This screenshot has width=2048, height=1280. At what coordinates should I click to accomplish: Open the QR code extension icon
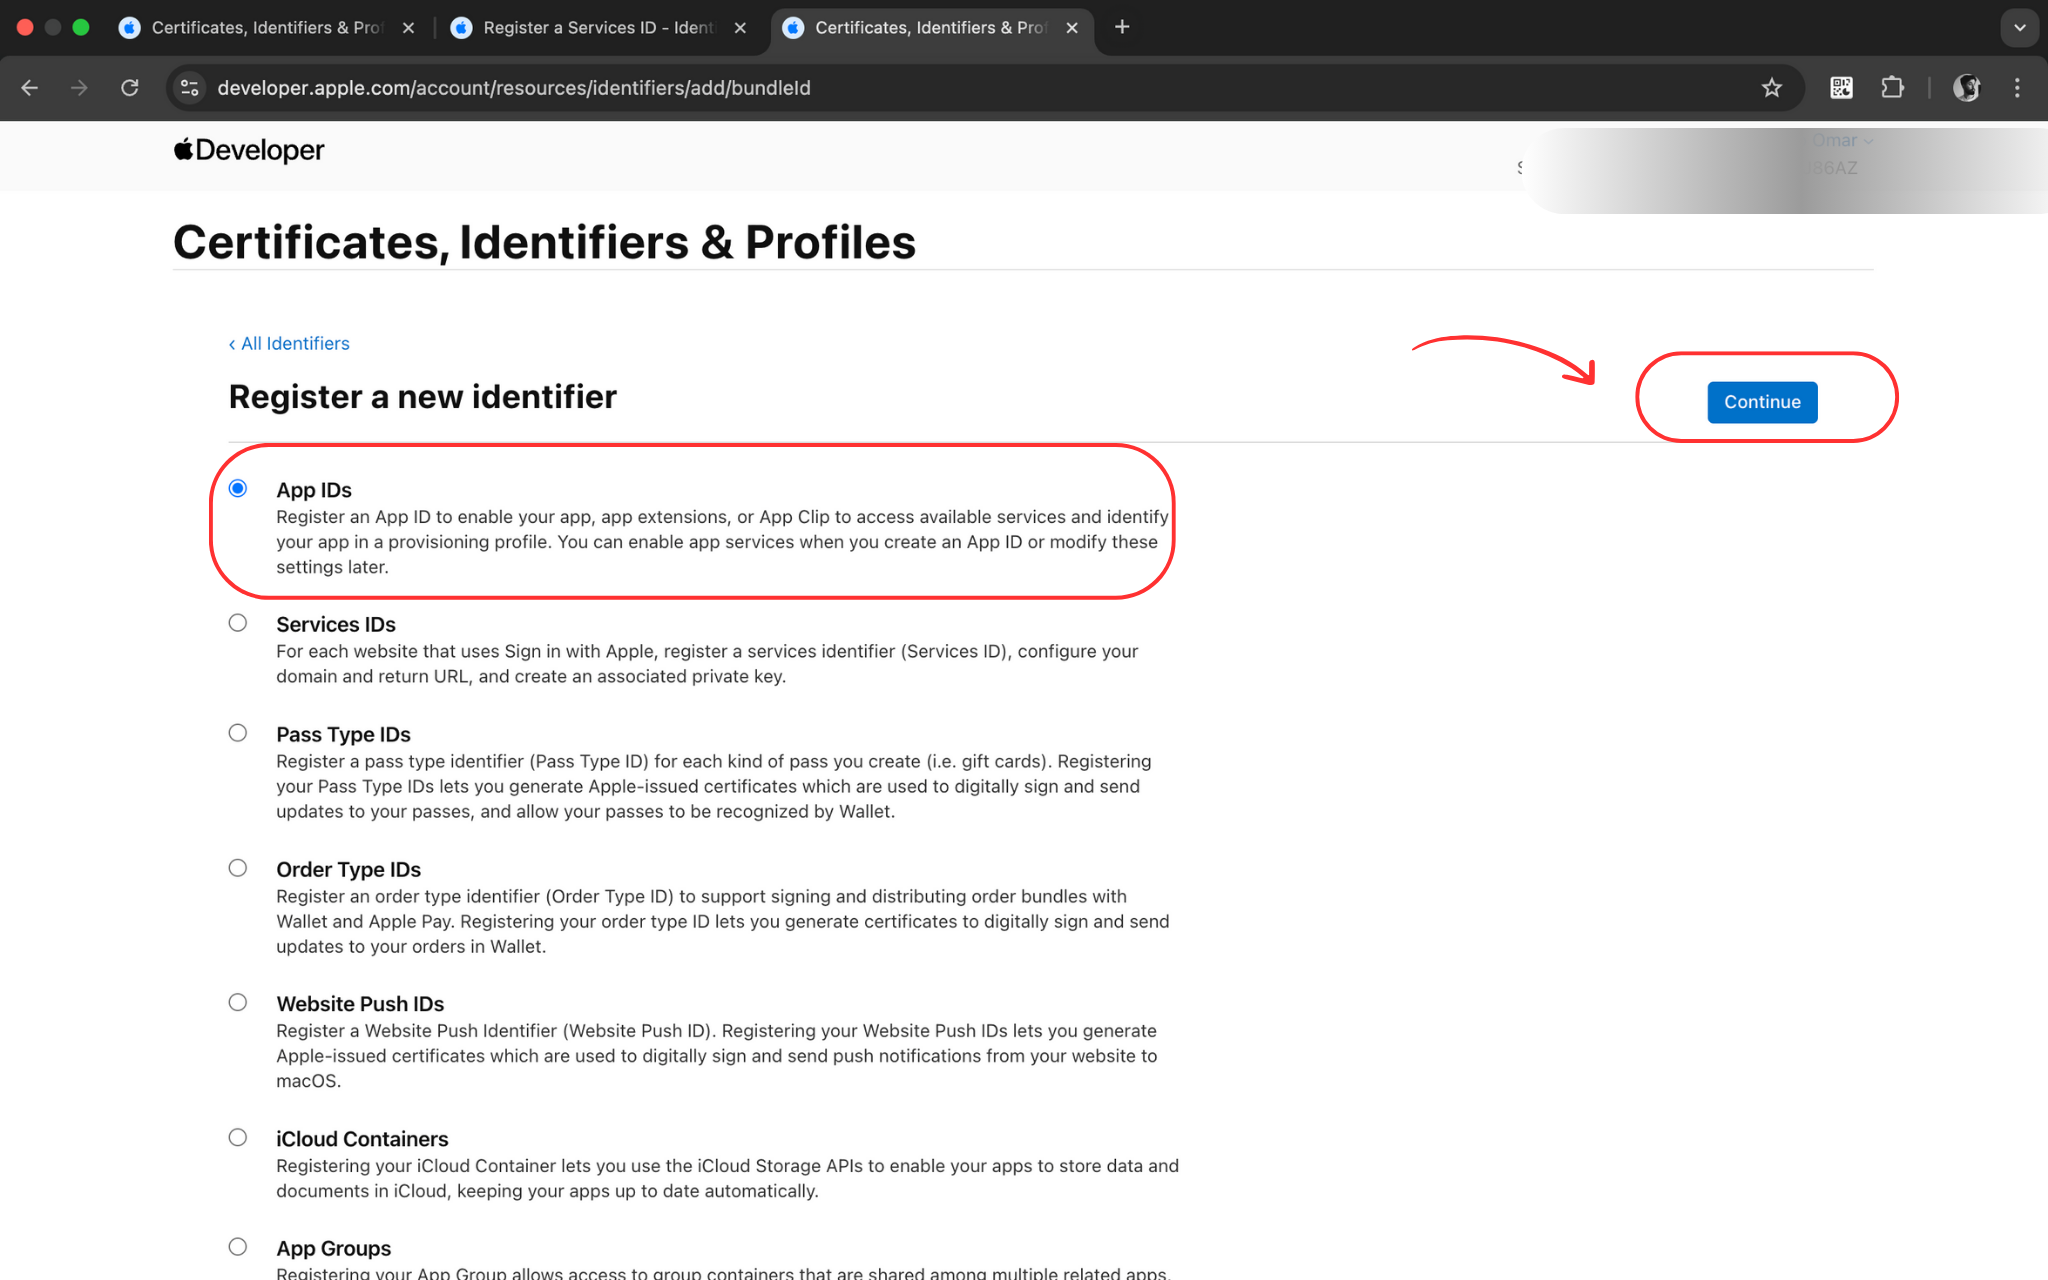point(1841,88)
